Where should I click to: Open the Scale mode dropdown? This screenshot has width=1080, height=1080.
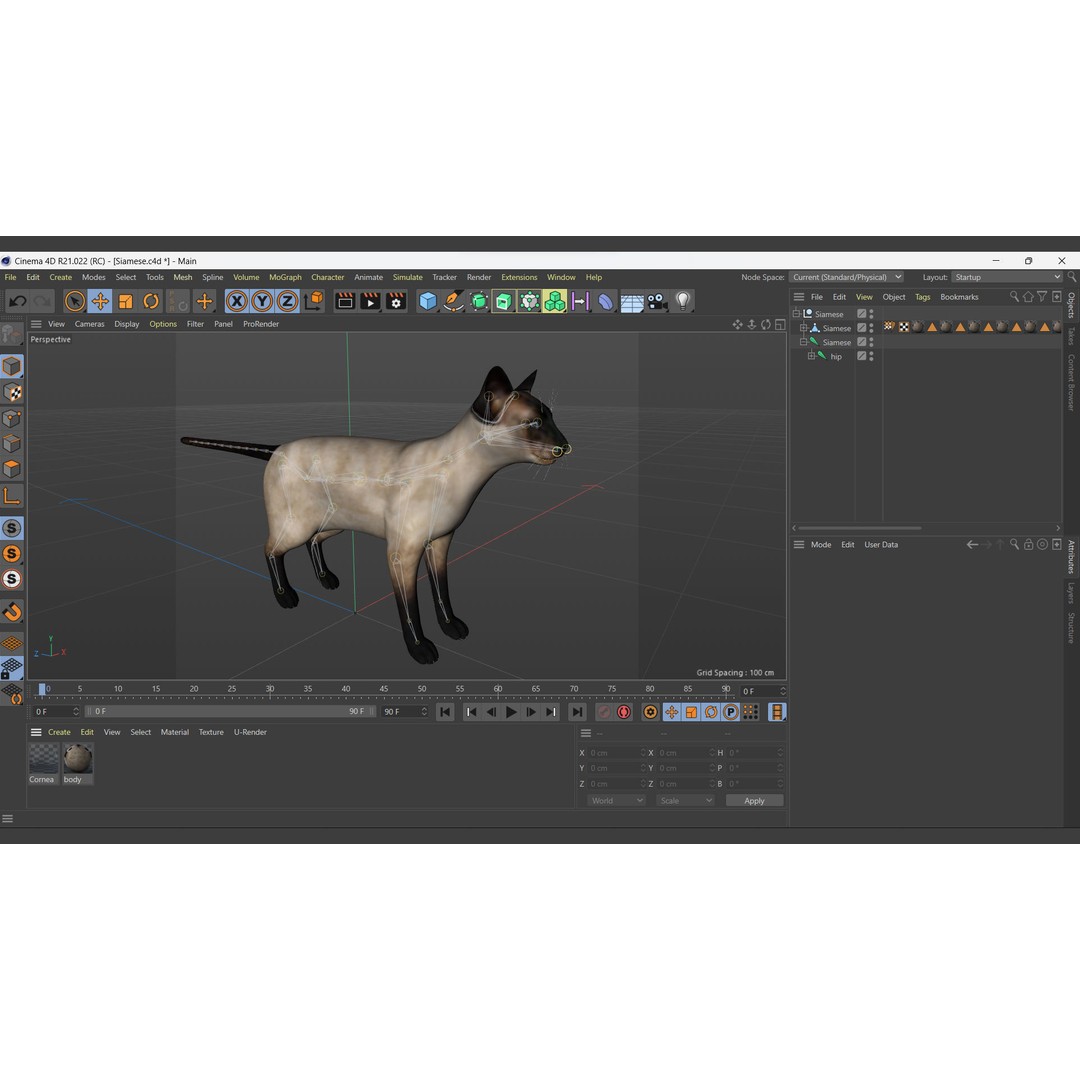[685, 800]
